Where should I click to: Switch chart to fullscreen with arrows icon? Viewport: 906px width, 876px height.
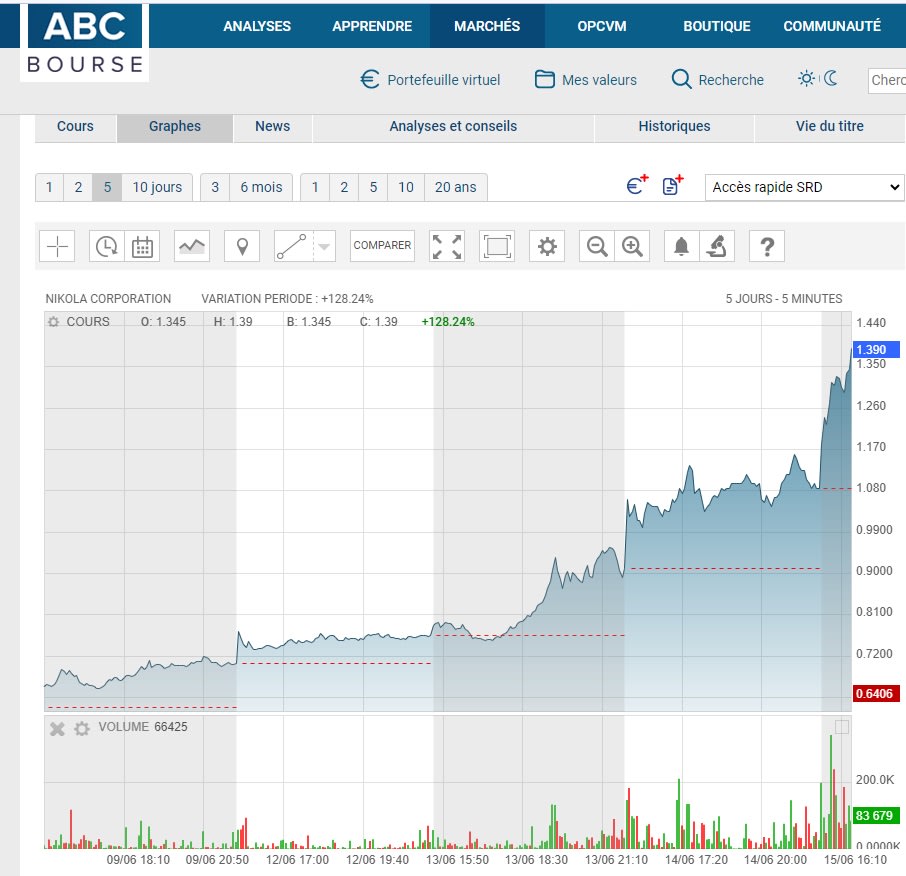447,246
